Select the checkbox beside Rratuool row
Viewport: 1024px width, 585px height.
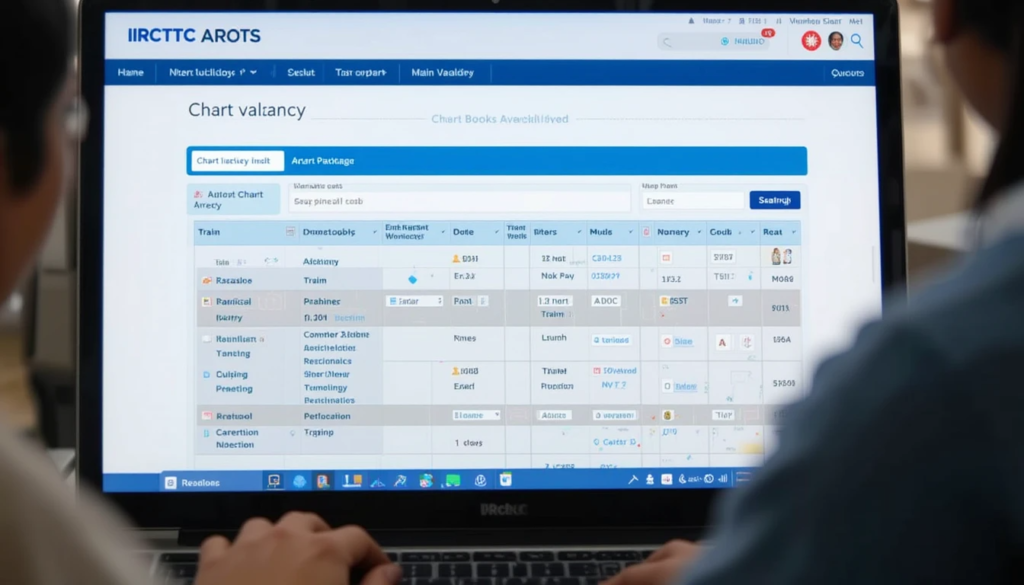206,415
